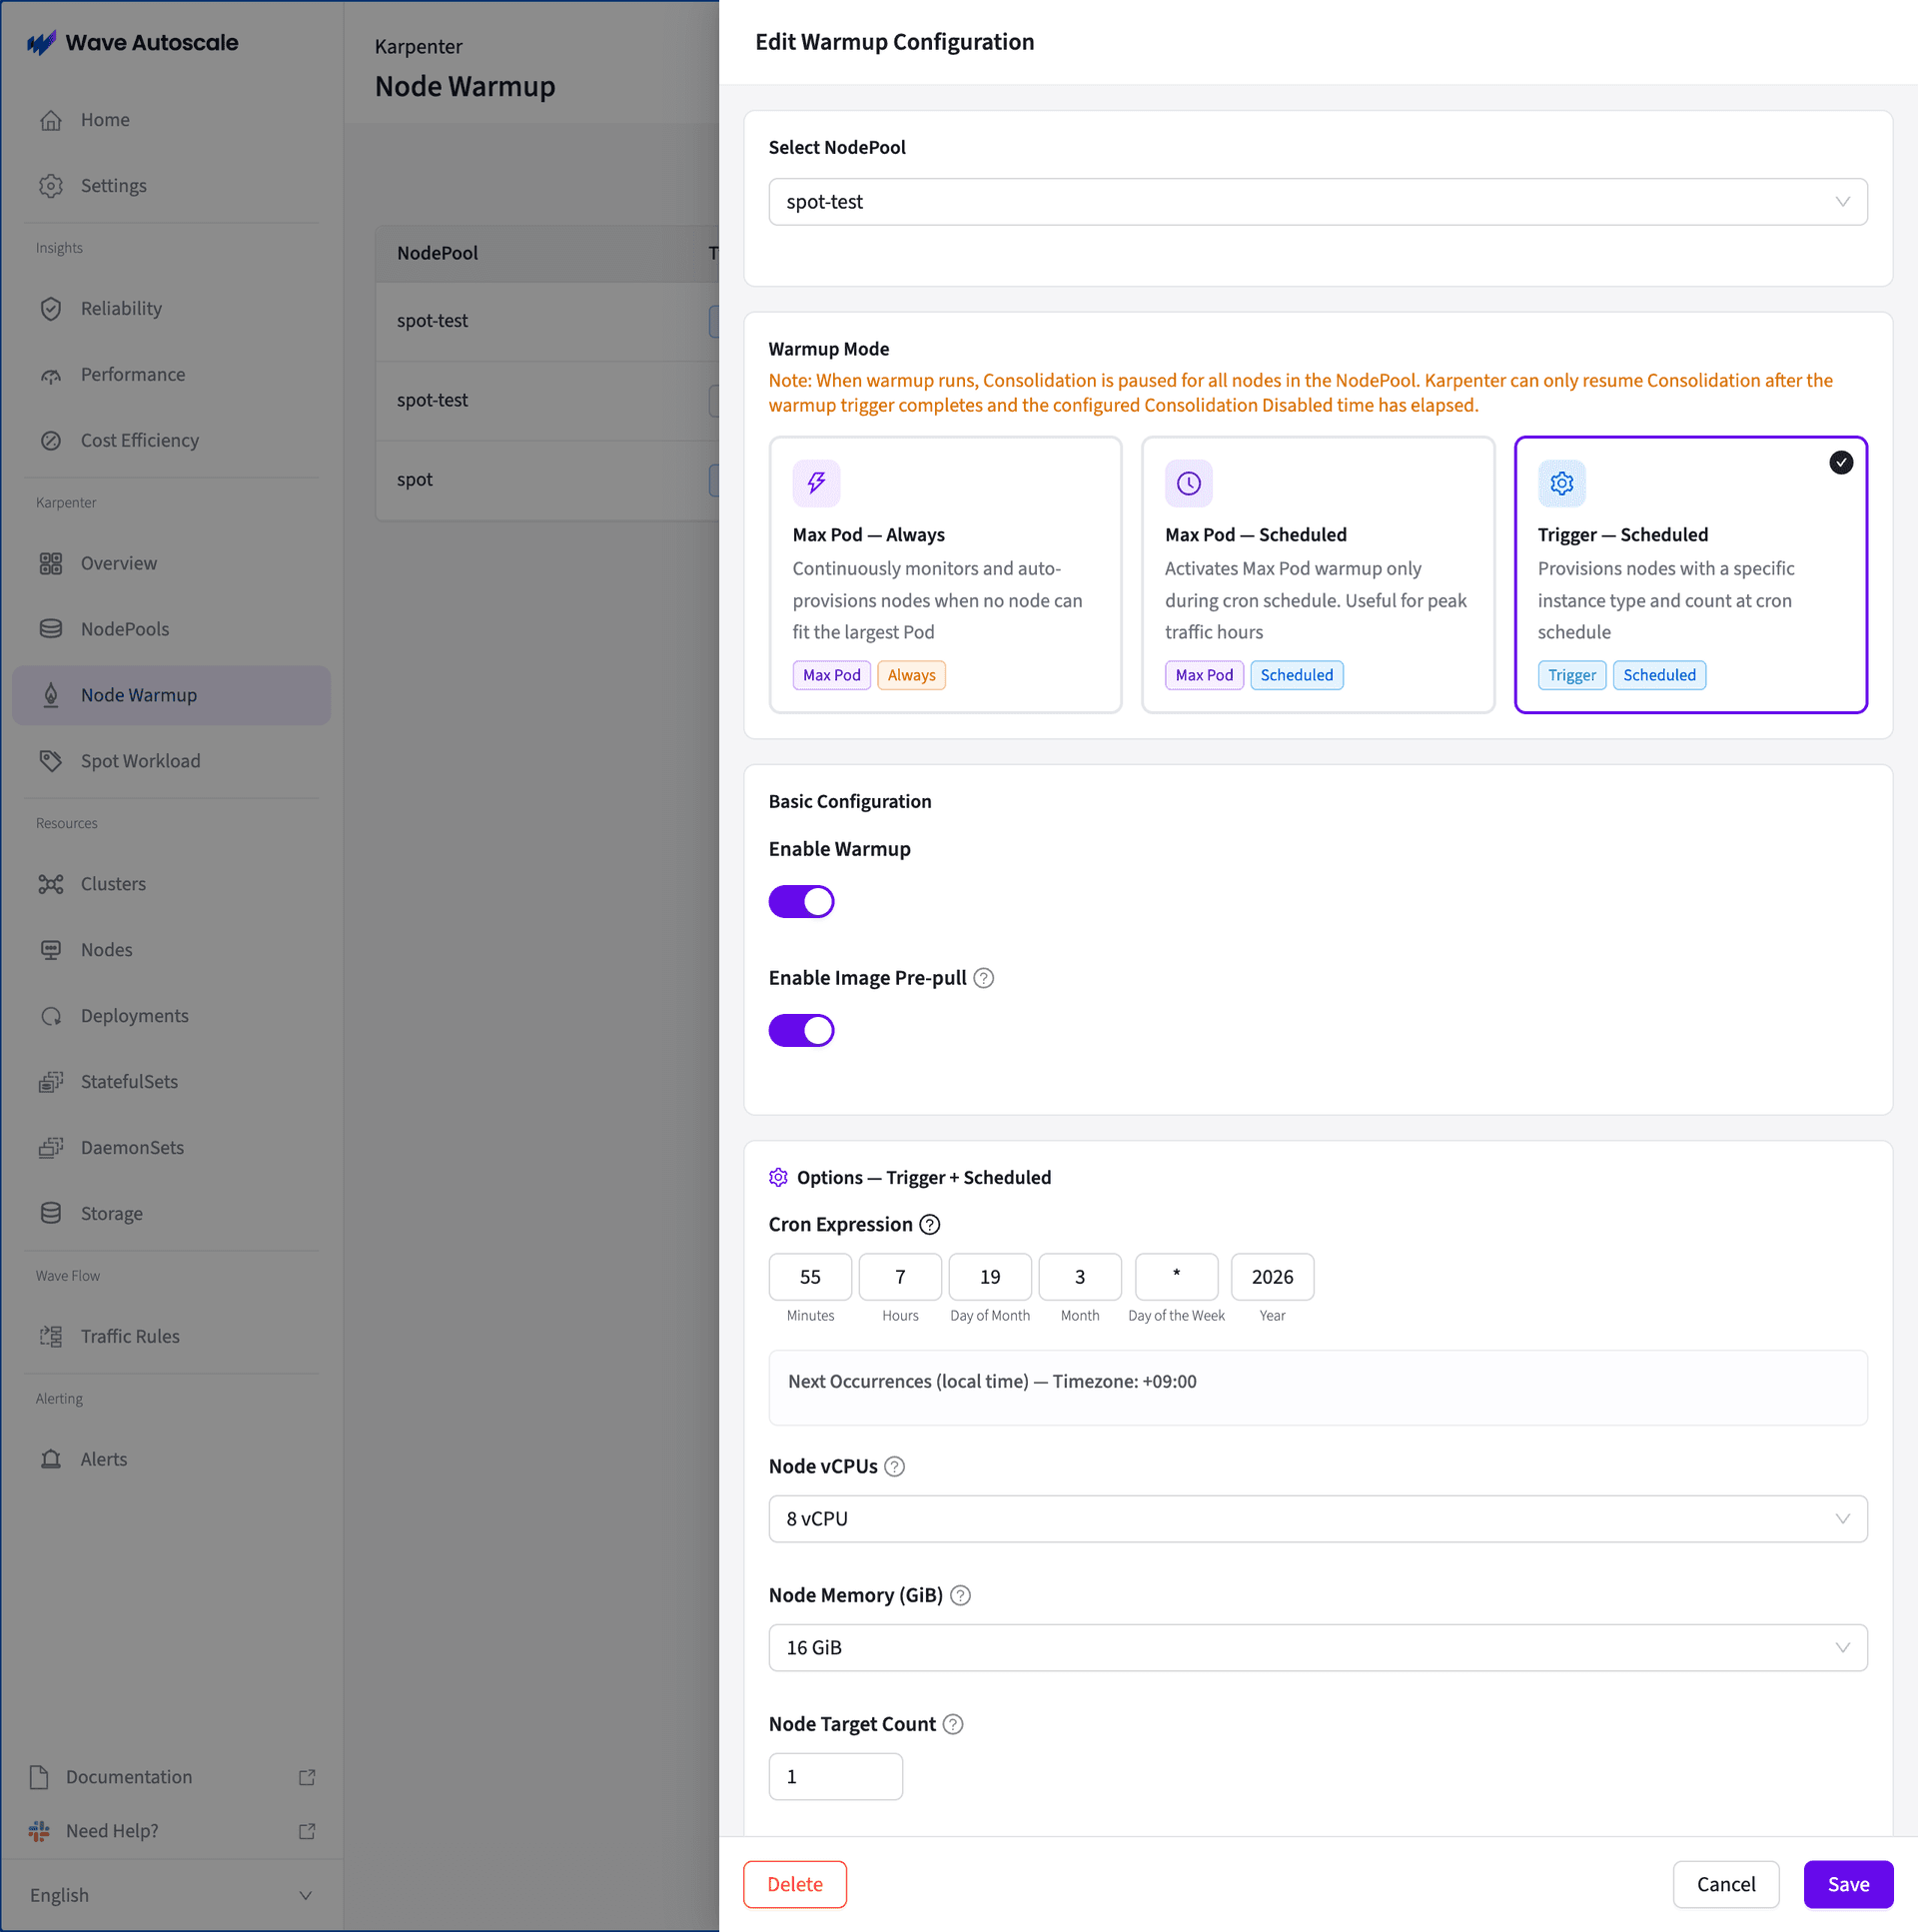Click the DaemonSets icon

[x=51, y=1149]
